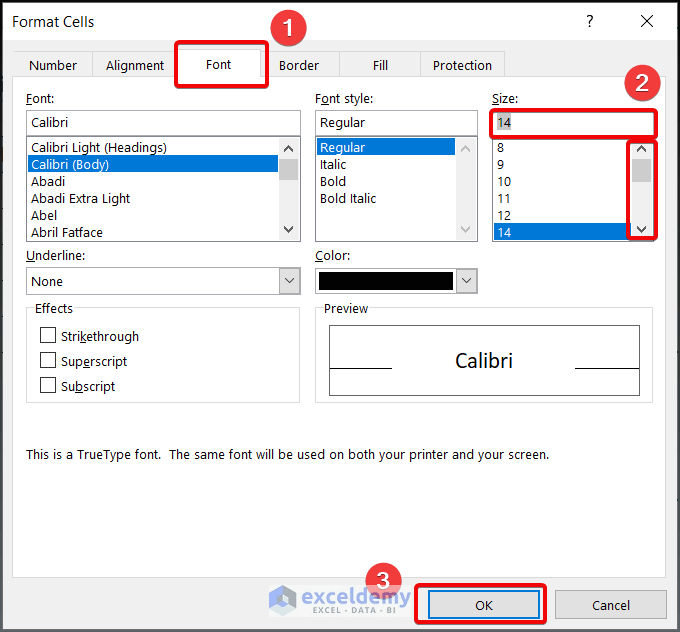This screenshot has height=632, width=680.
Task: Click font style list down arrow
Action: point(465,229)
